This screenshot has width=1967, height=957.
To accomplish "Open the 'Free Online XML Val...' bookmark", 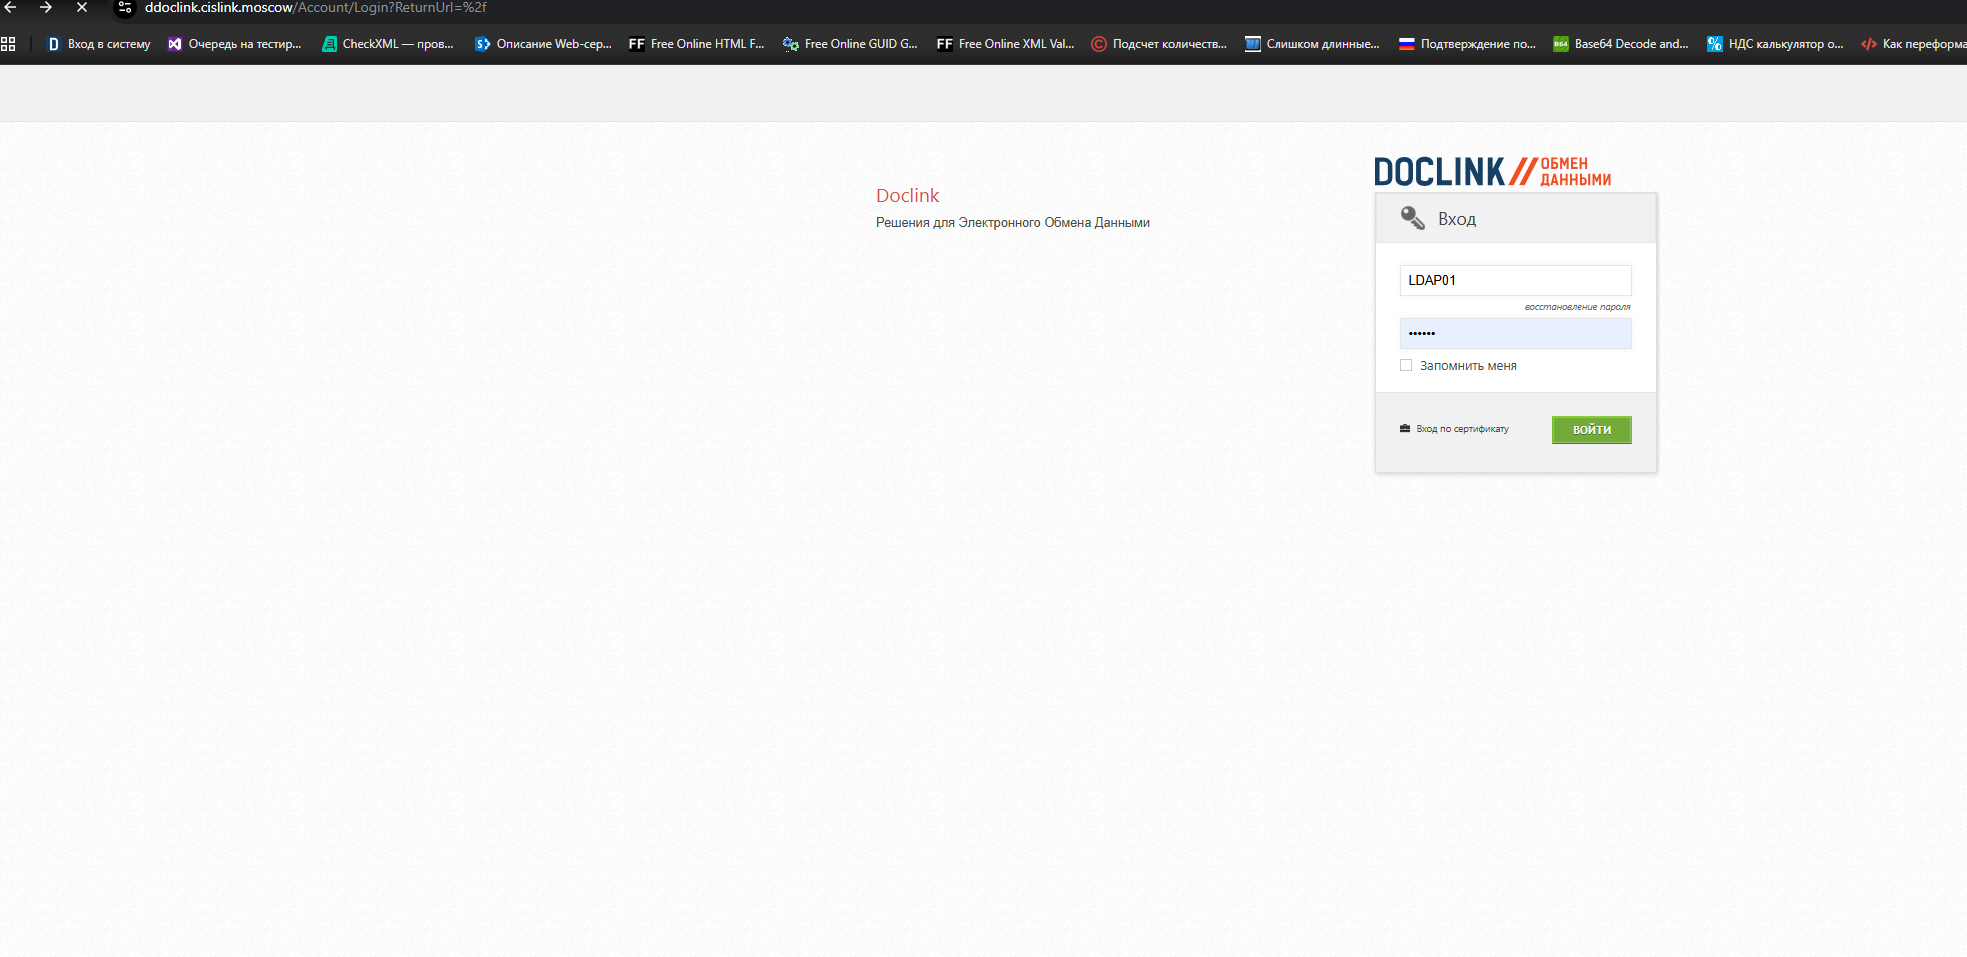I will coord(1006,44).
